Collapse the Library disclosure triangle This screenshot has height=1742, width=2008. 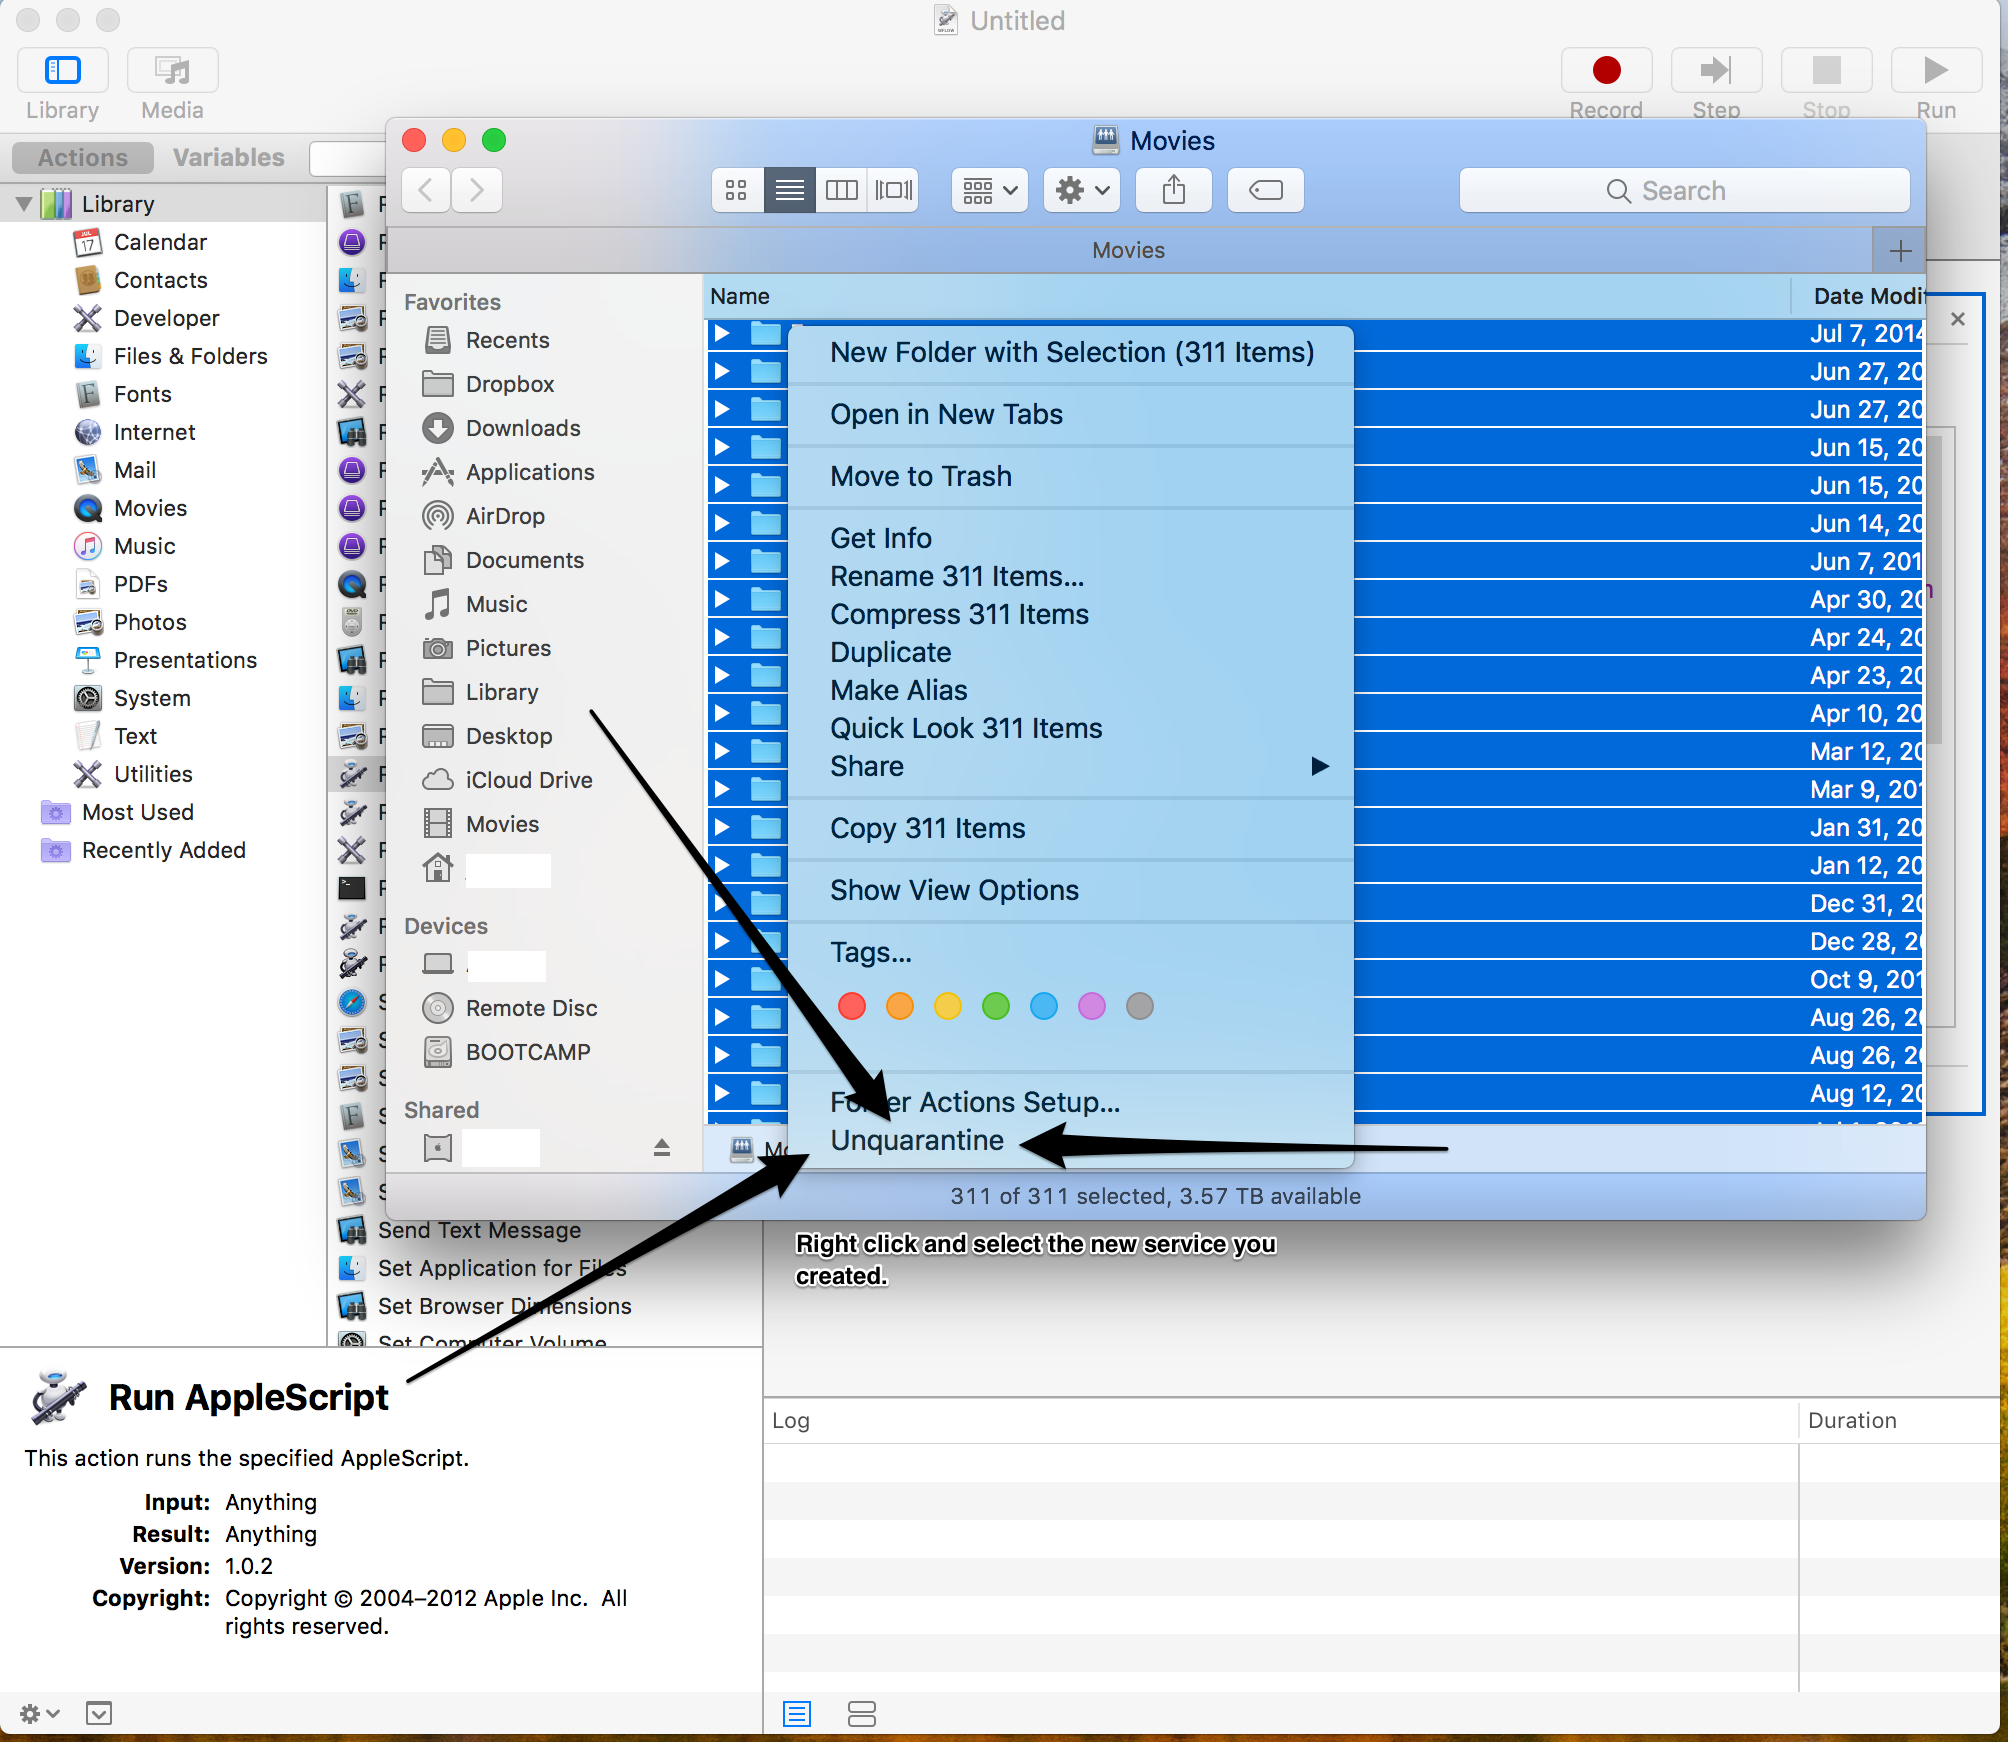[x=24, y=204]
